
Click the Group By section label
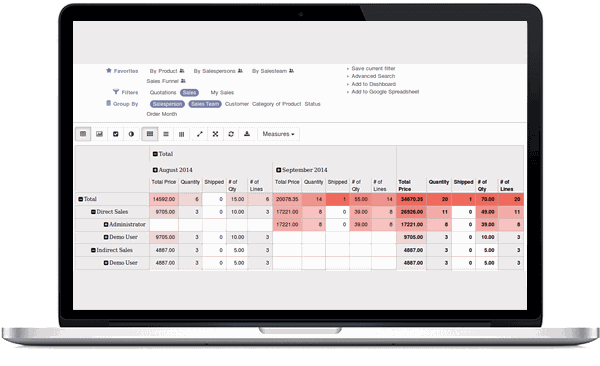(x=126, y=104)
